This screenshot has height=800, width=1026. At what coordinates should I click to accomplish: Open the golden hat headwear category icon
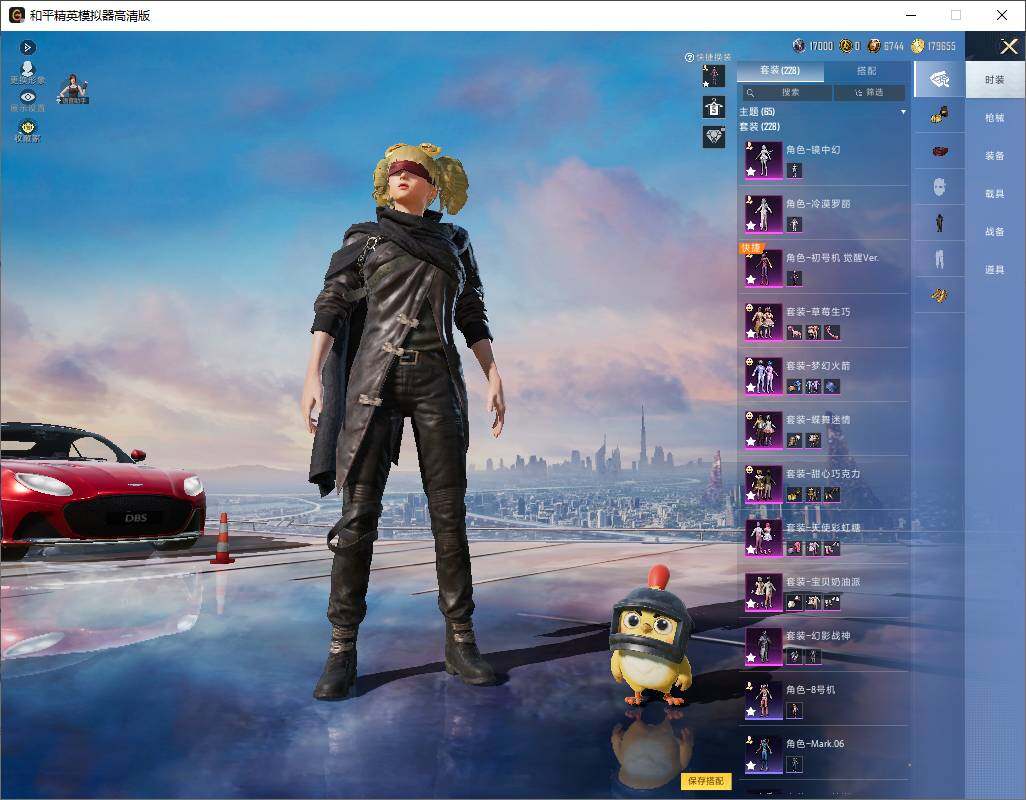(x=939, y=116)
